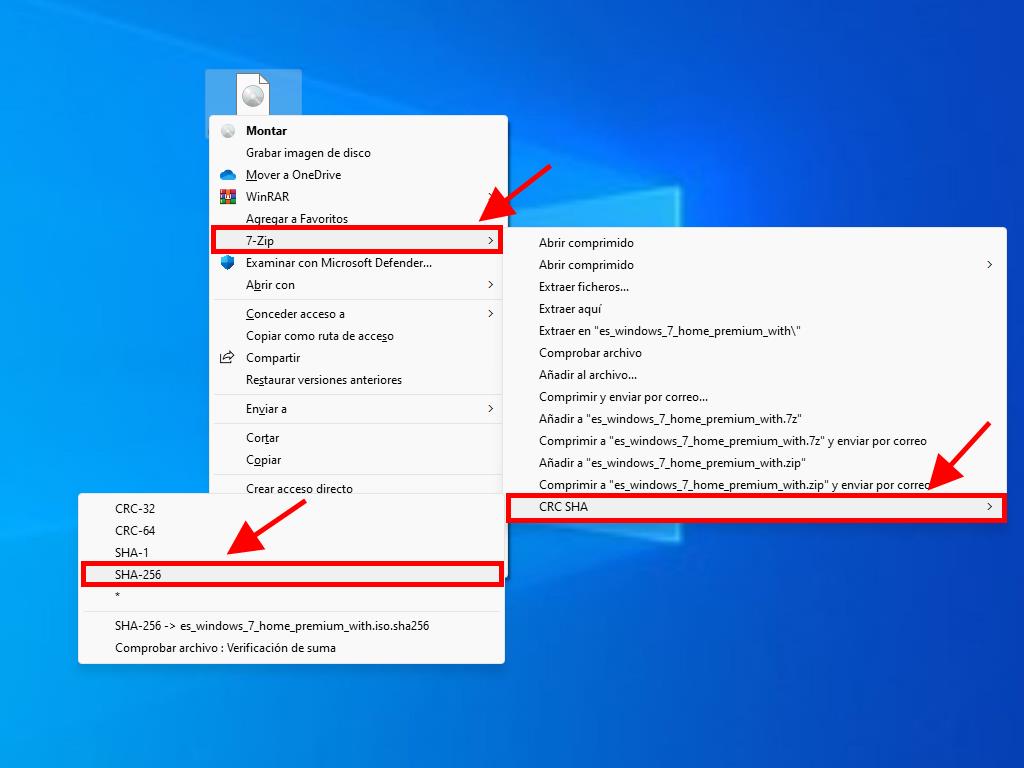Choose Comprimir a .7z y enviar por correo
This screenshot has height=768, width=1024.
(756, 441)
